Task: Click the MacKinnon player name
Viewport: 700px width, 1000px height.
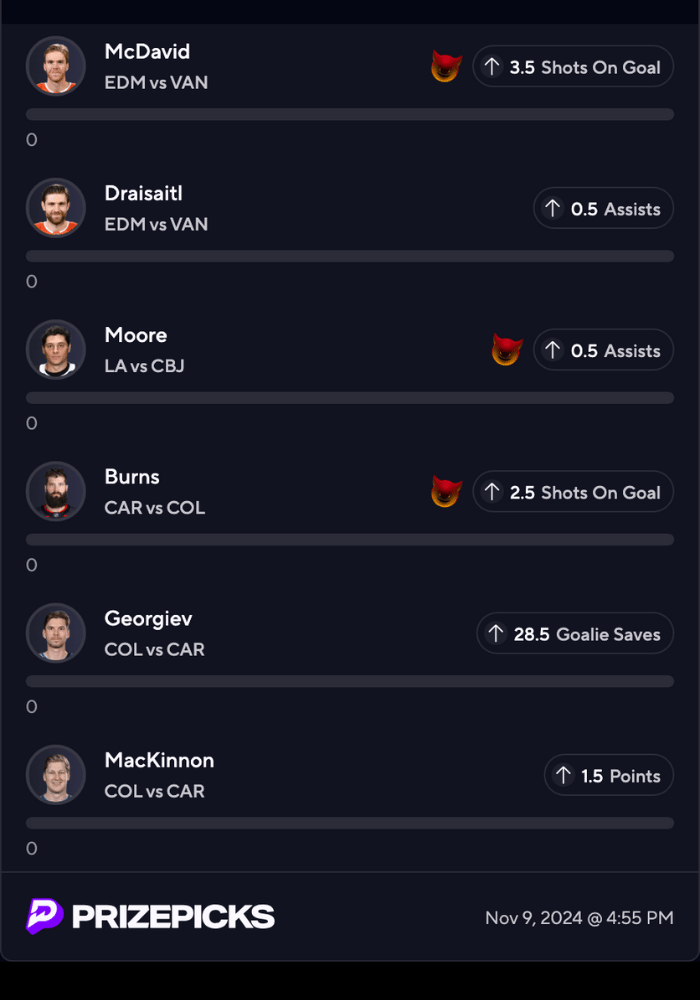Action: [159, 761]
